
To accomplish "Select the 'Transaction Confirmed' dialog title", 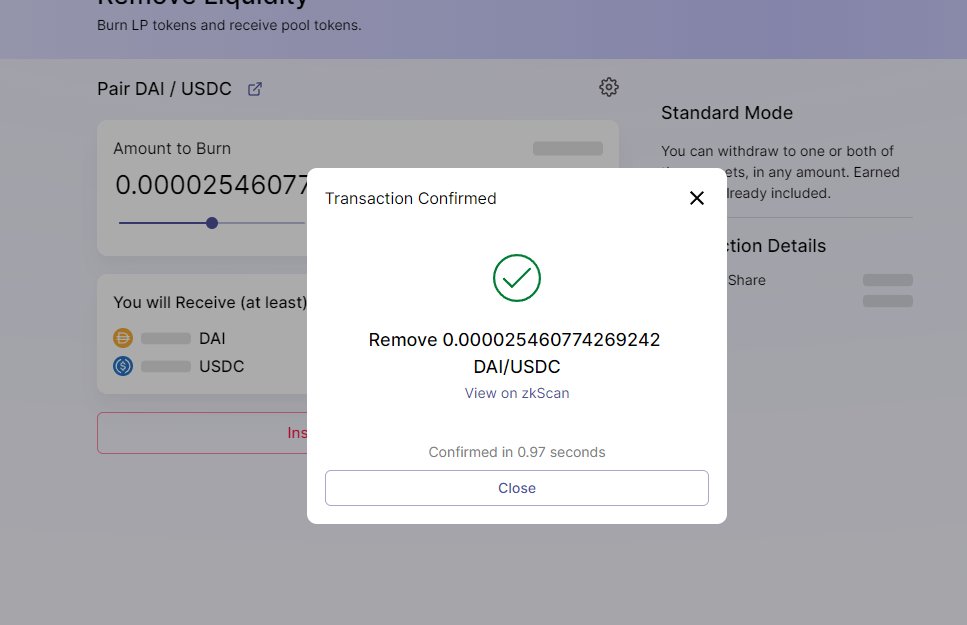I will (x=411, y=198).
